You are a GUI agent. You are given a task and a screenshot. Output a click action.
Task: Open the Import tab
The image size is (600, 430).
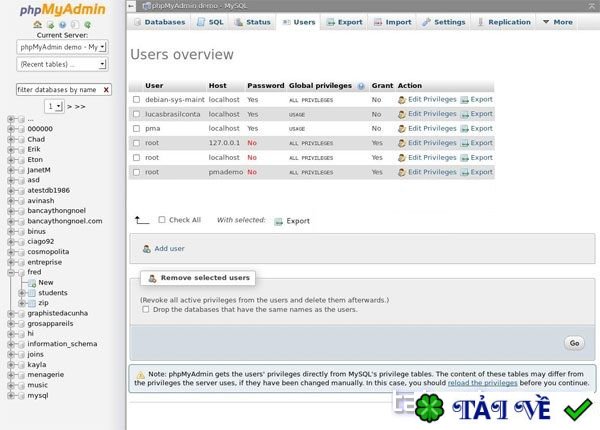point(393,22)
